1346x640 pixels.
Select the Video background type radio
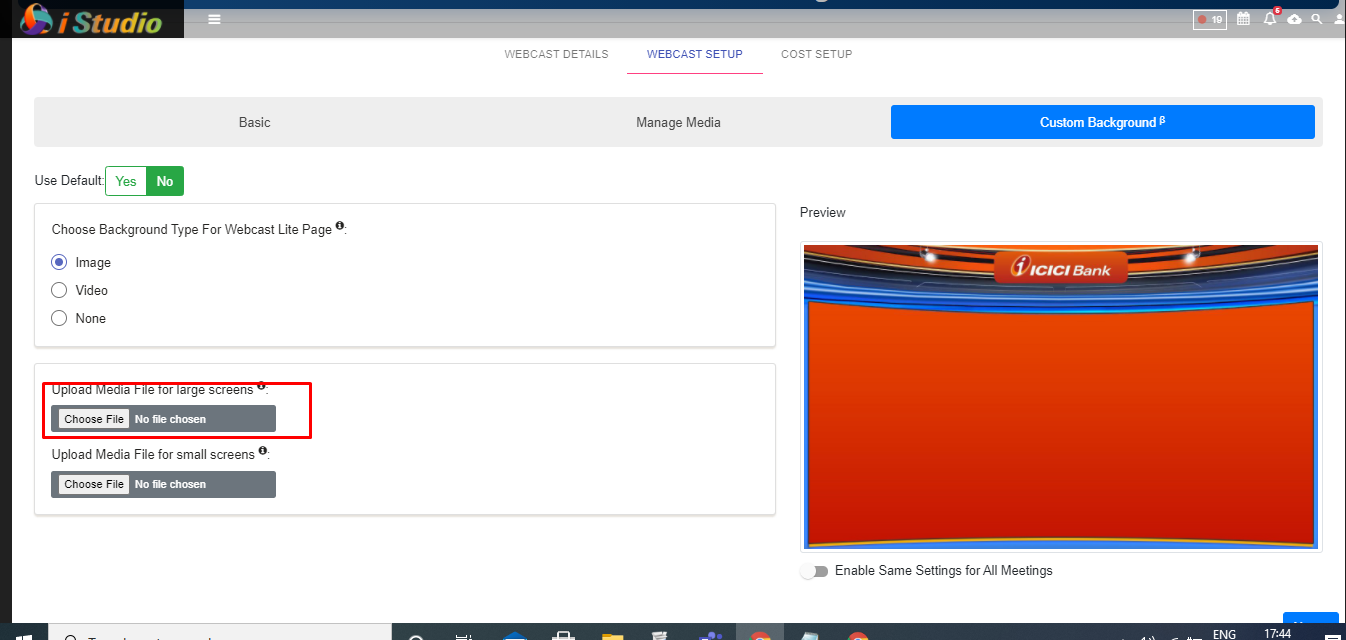[59, 290]
